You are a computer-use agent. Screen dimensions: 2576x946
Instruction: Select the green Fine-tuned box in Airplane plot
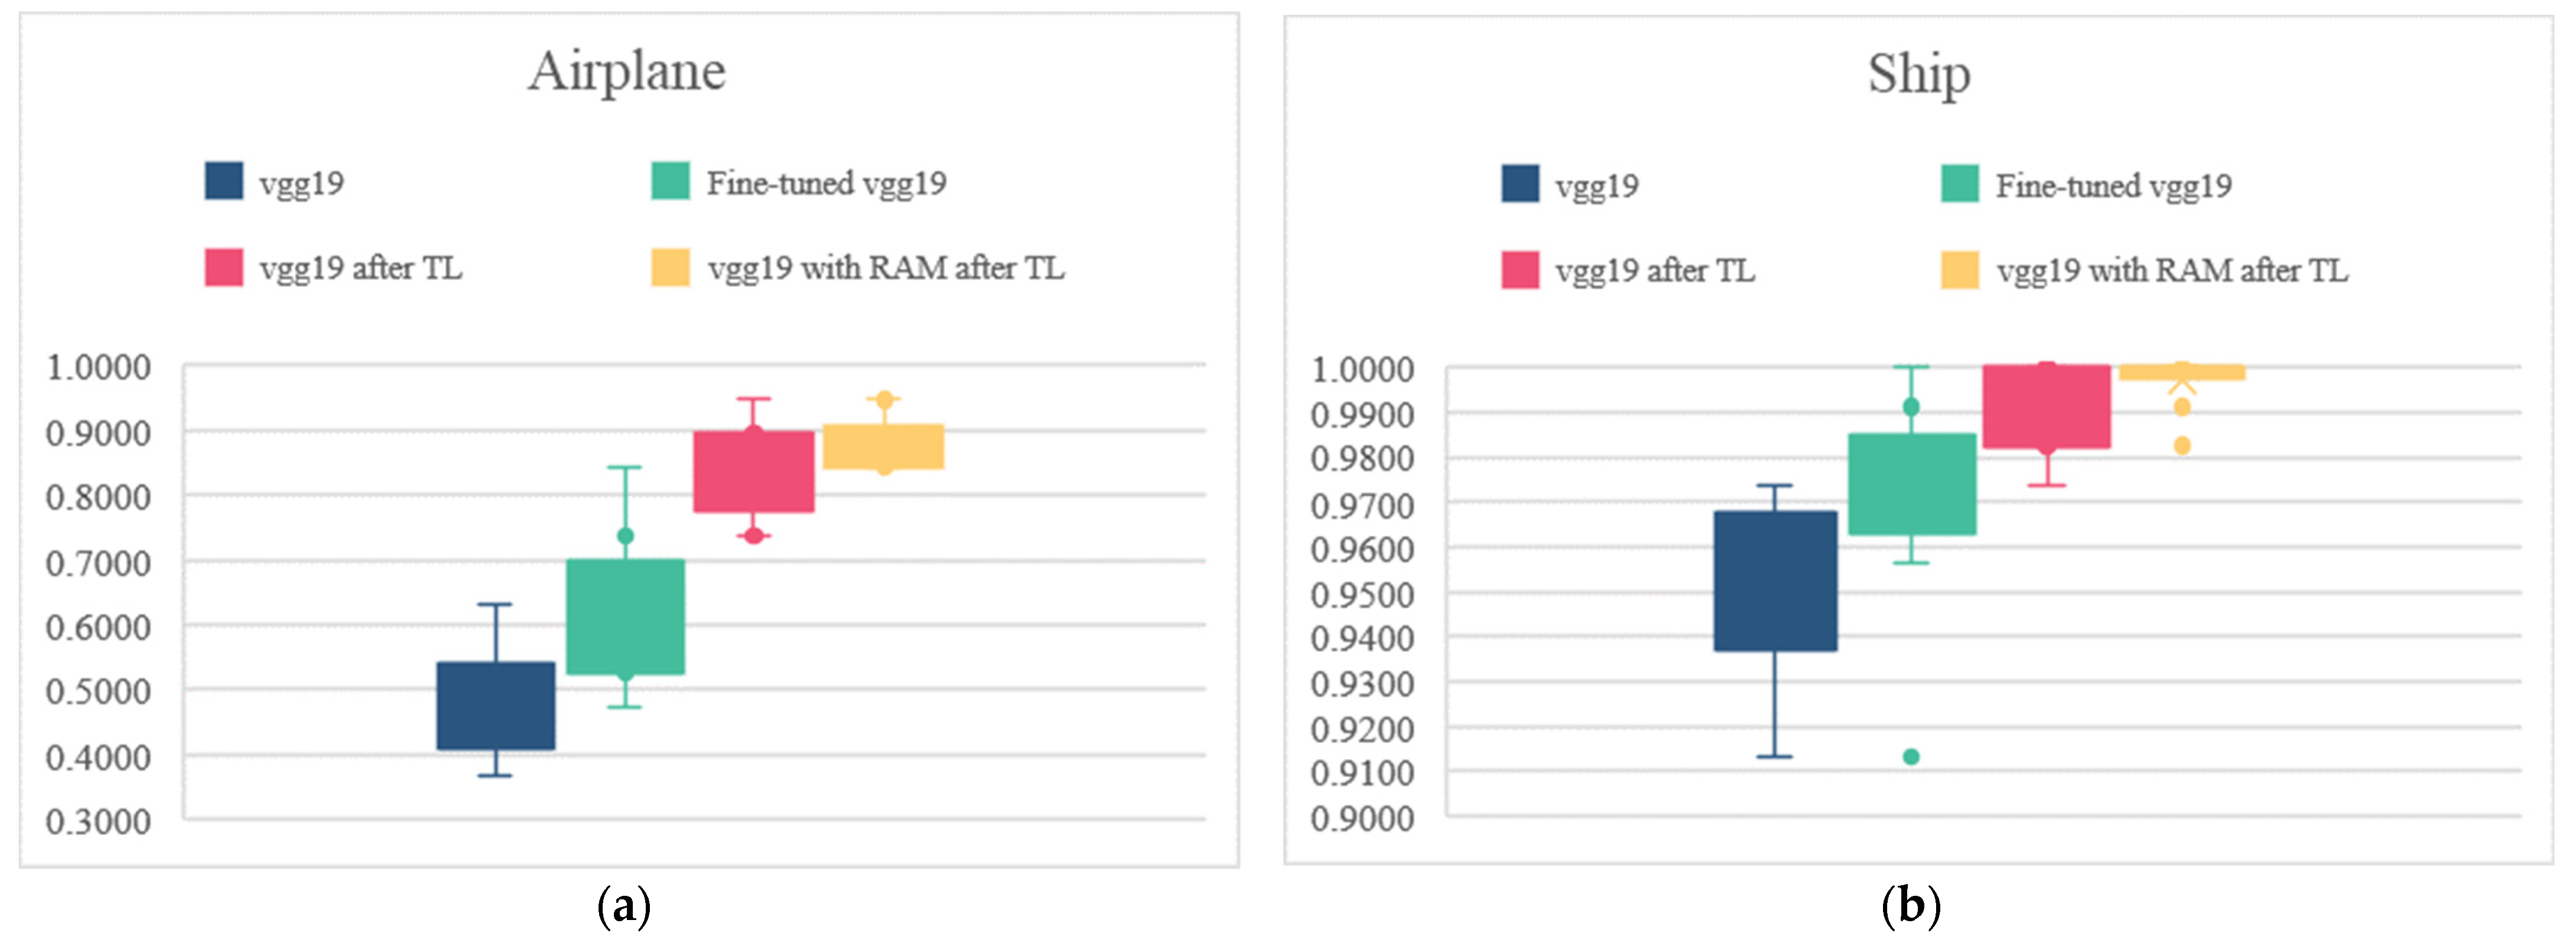tap(626, 616)
